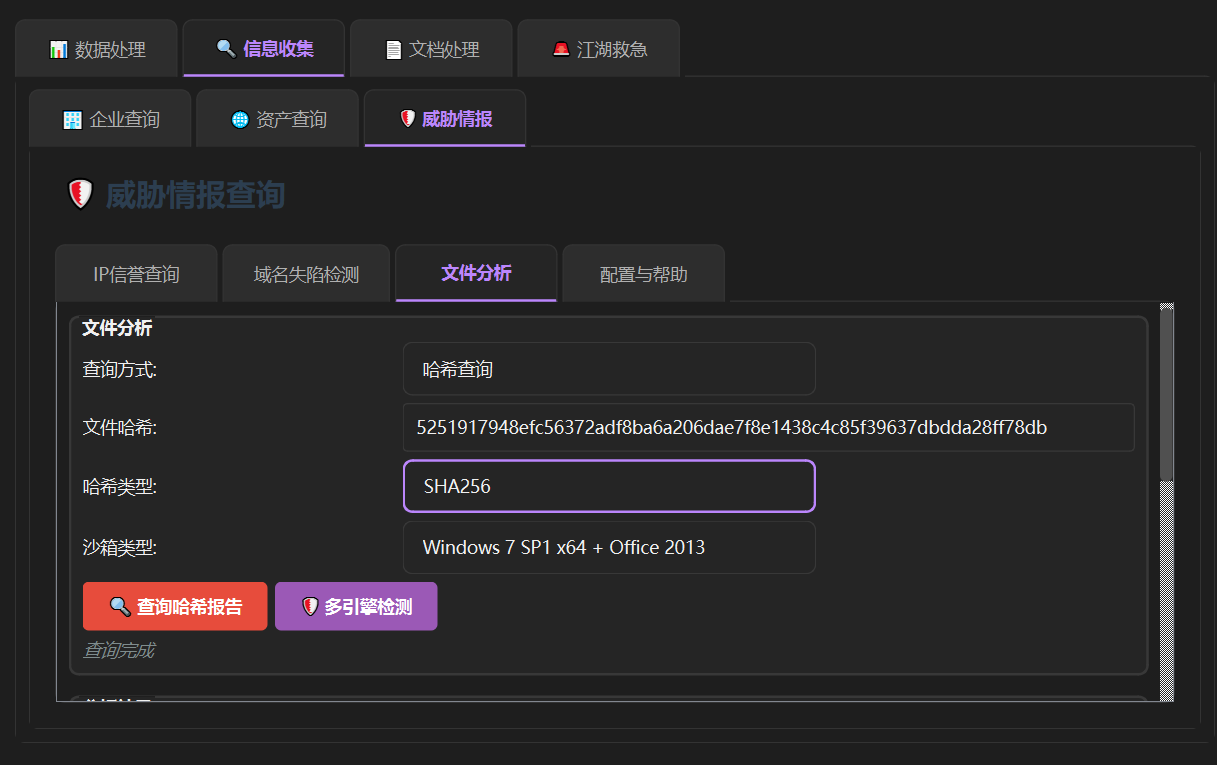The width and height of the screenshot is (1217, 765).
Task: Switch to the IP信誉查询 tab
Action: pyautogui.click(x=136, y=274)
